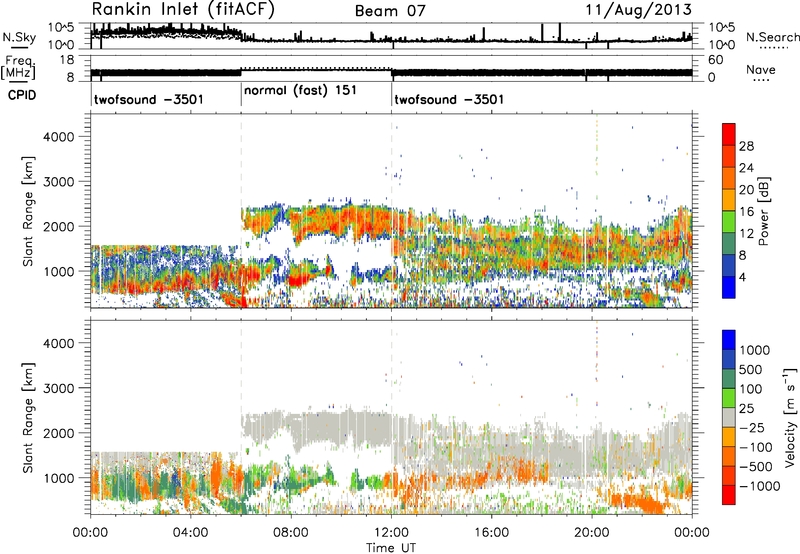The image size is (800, 554).
Task: Click the 'Time UT' axis title
Action: (x=391, y=547)
